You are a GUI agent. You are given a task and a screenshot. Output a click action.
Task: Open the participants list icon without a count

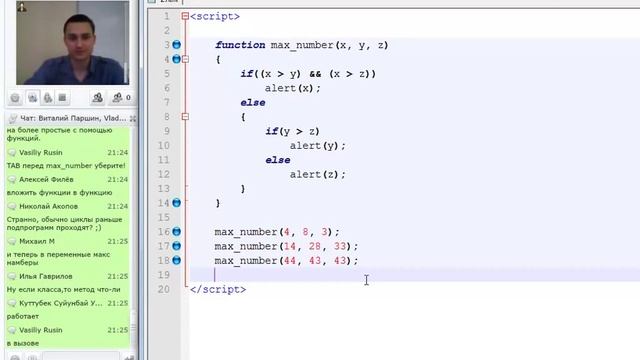click(x=98, y=98)
